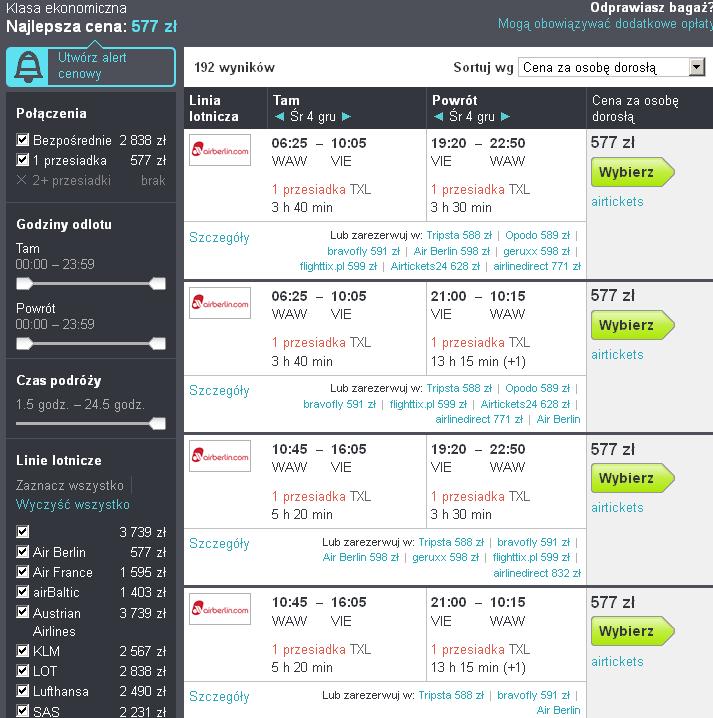Uncheck the Lufthansa airline filter
713x718 pixels.
click(x=22, y=691)
